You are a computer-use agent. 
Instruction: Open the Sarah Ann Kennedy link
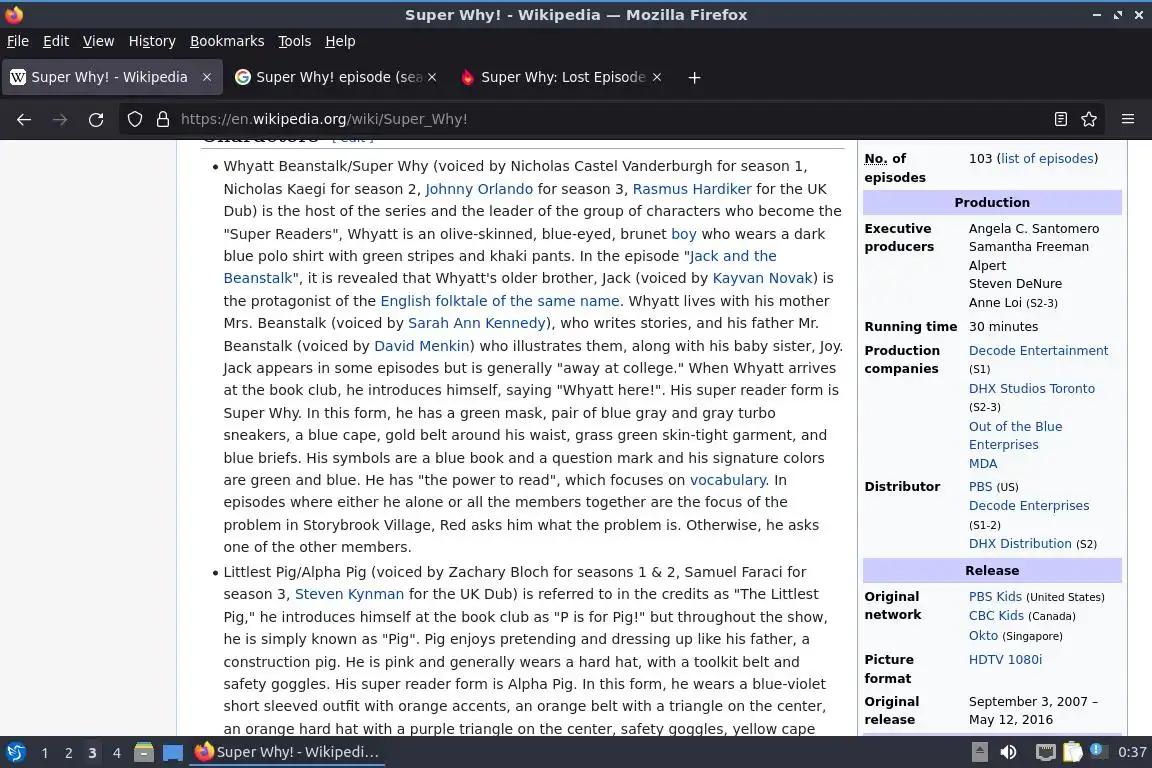[477, 323]
